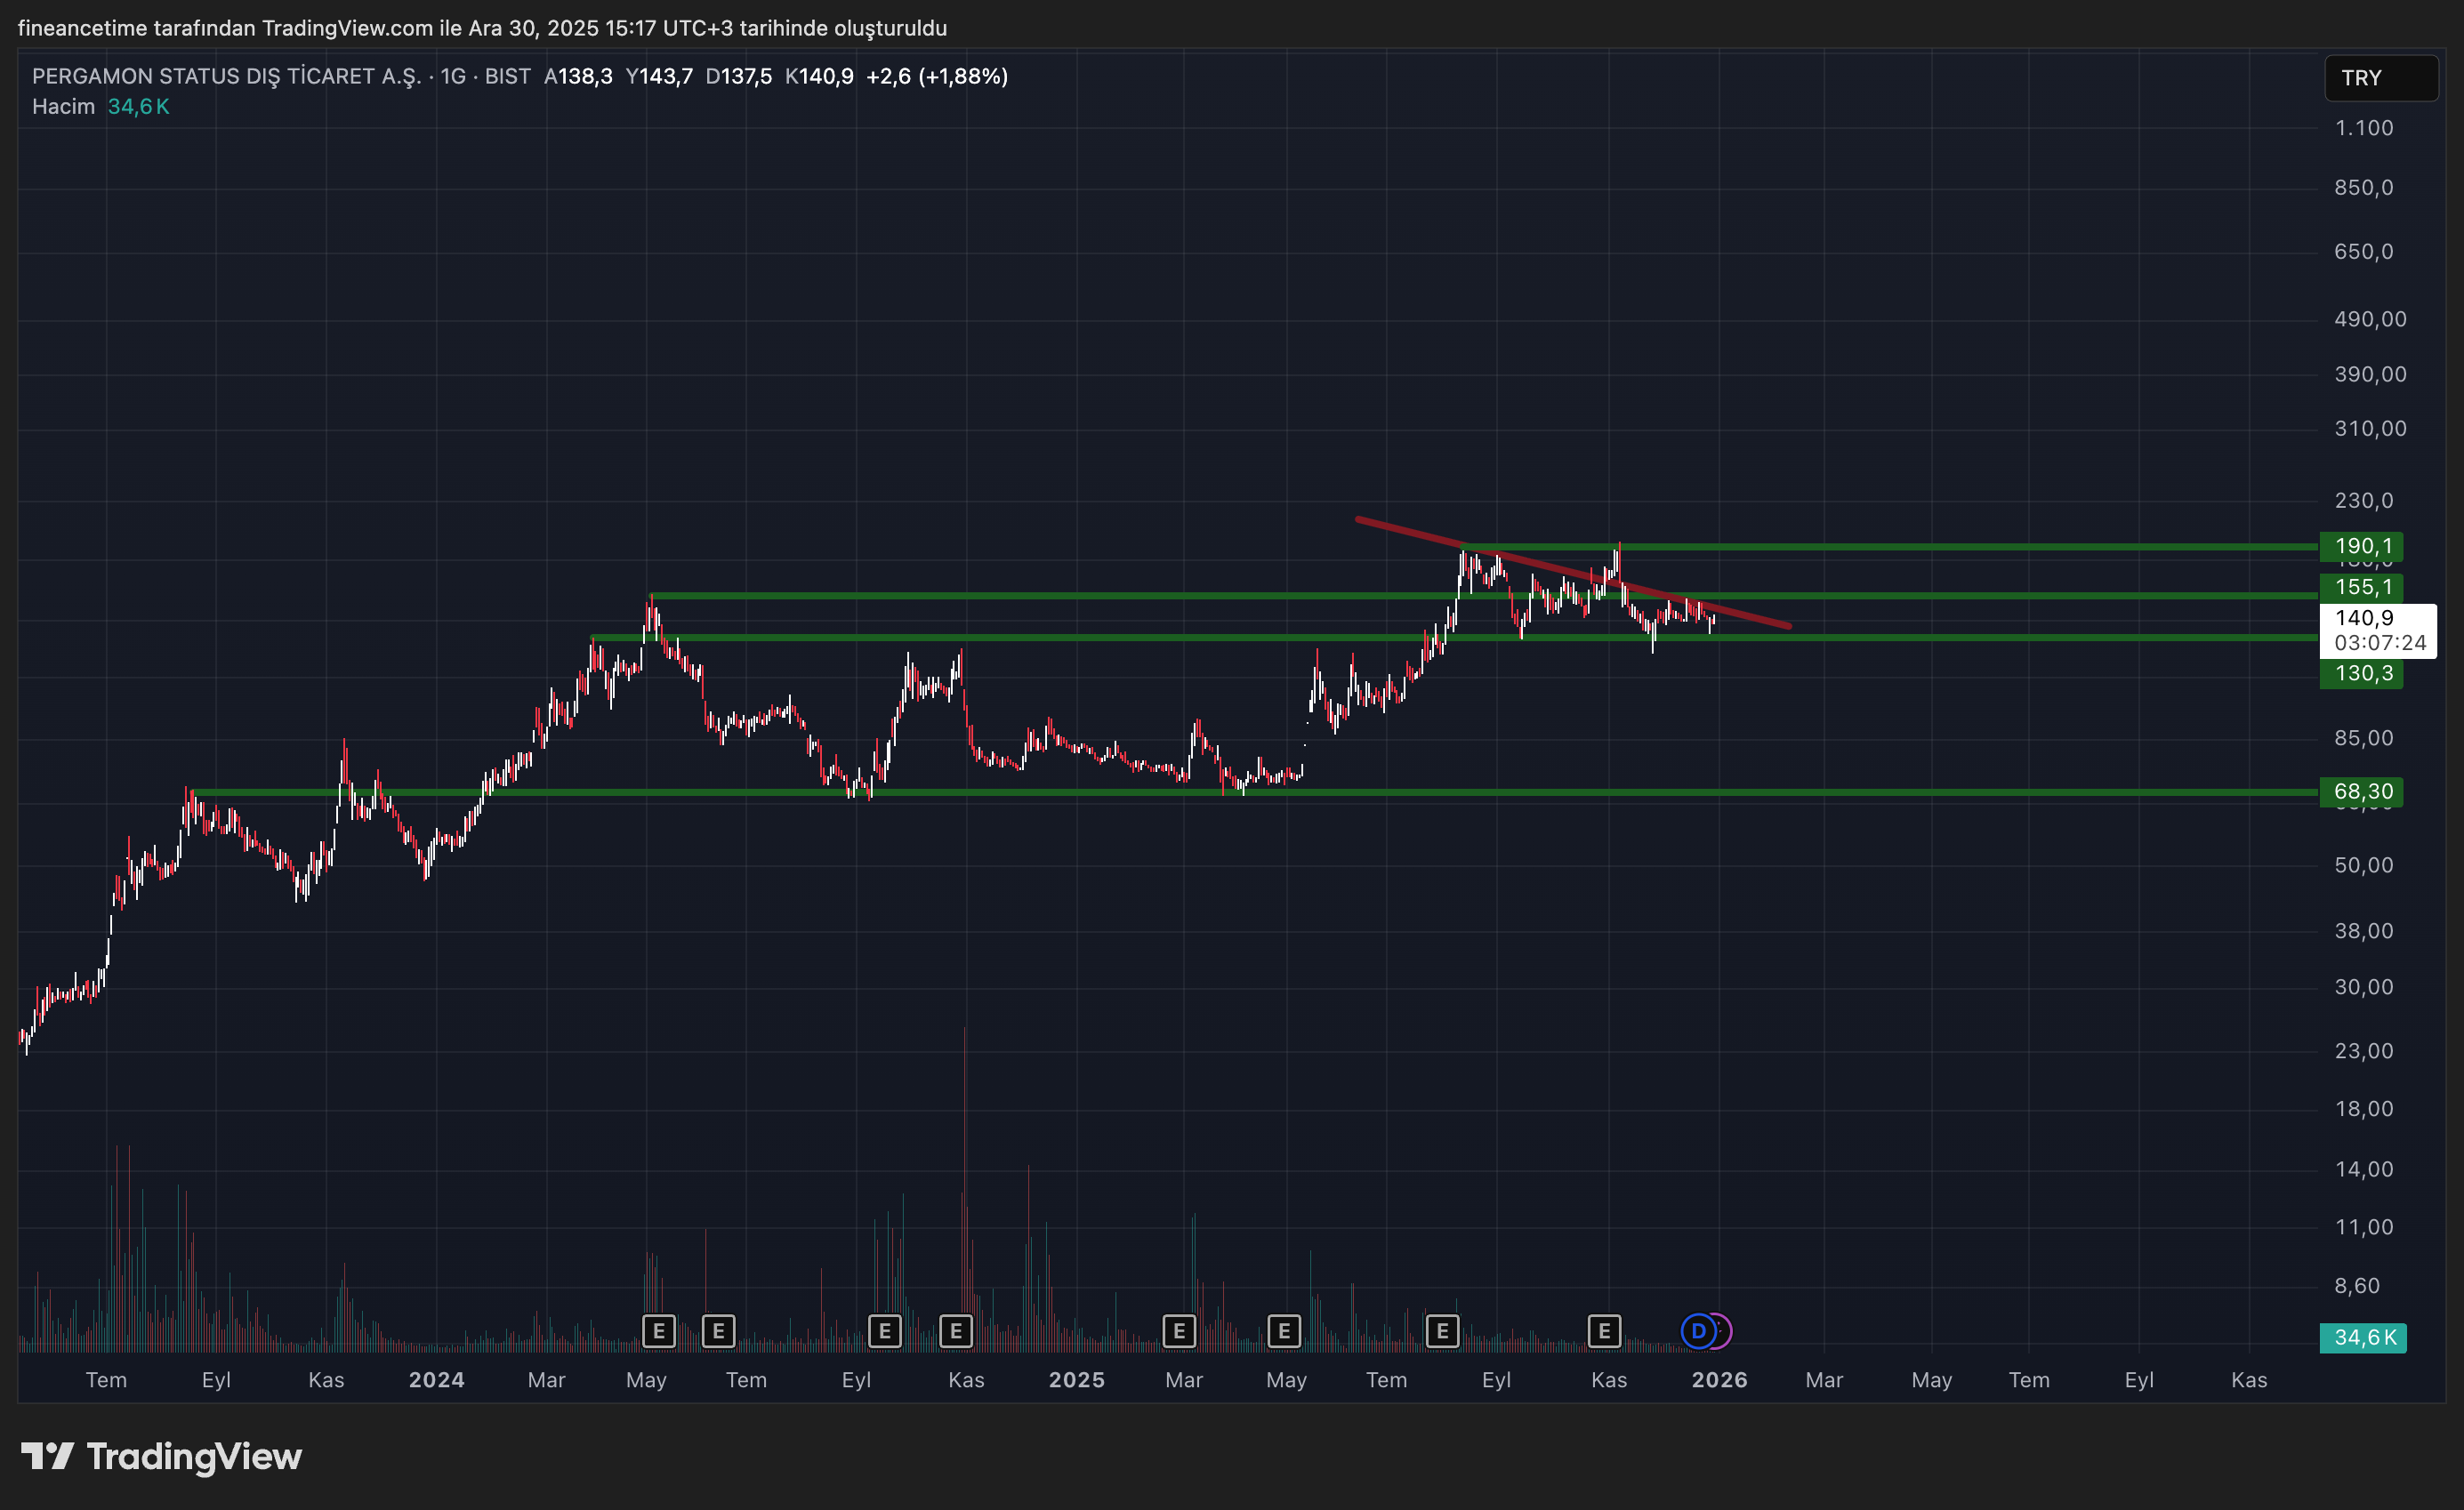Click the E earnings marker near Eyl 2024
2464x1510 pixels.
[x=884, y=1331]
